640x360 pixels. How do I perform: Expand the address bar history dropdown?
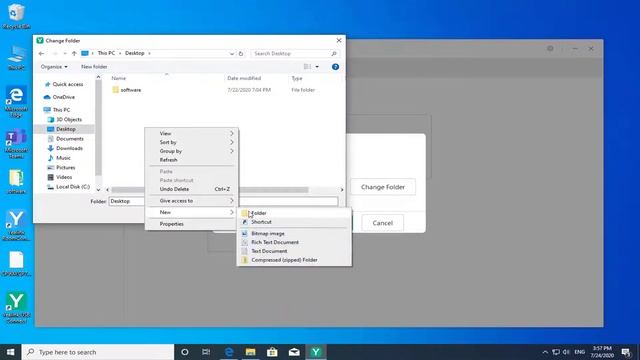click(x=231, y=53)
